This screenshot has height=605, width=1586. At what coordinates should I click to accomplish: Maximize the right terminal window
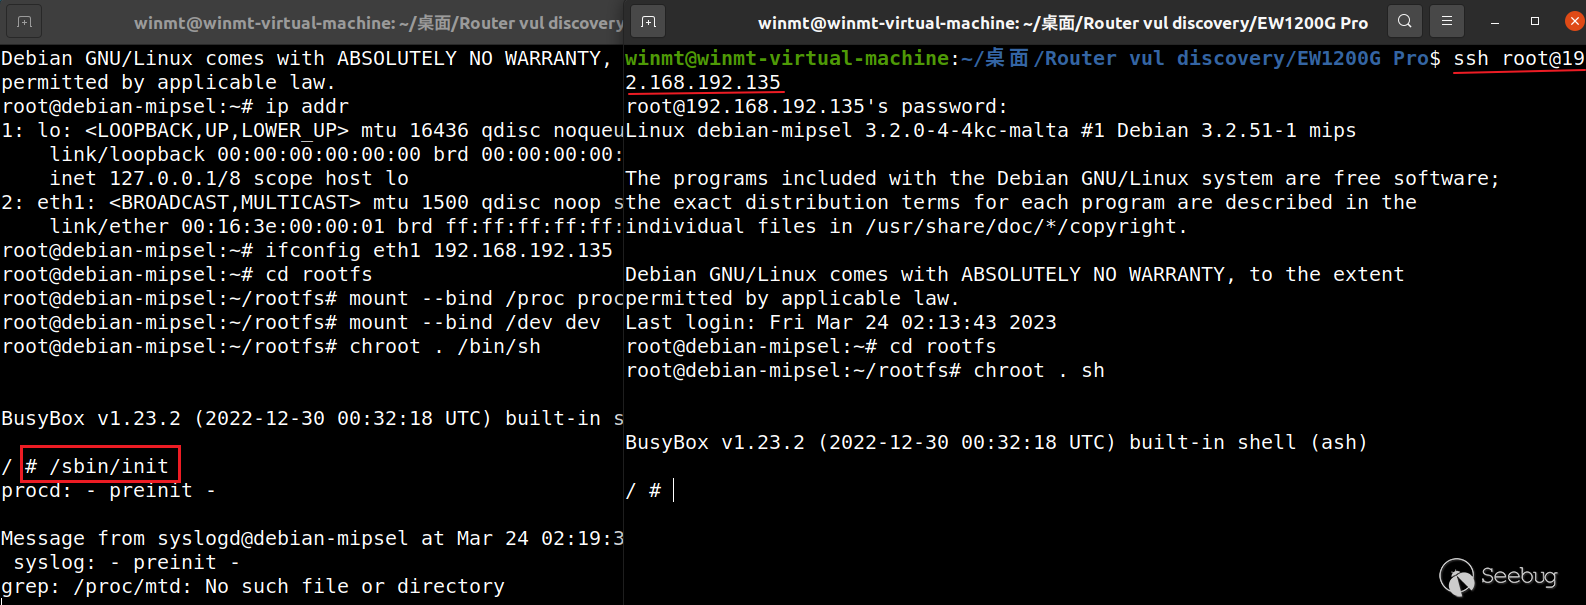1535,21
